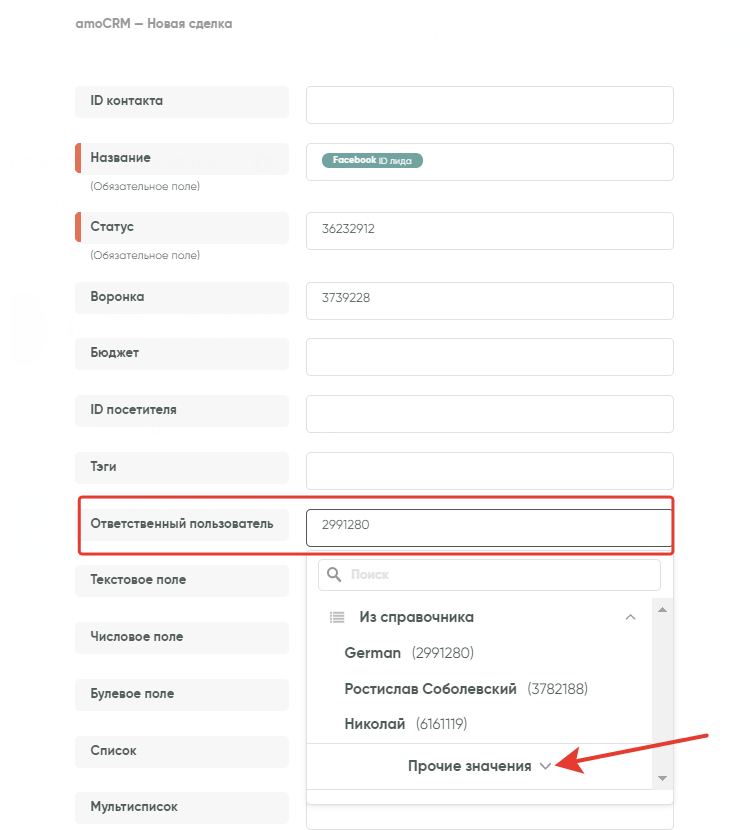The image size is (750, 830).
Task: Click the Воронка field with 3739228
Action: coord(489,298)
